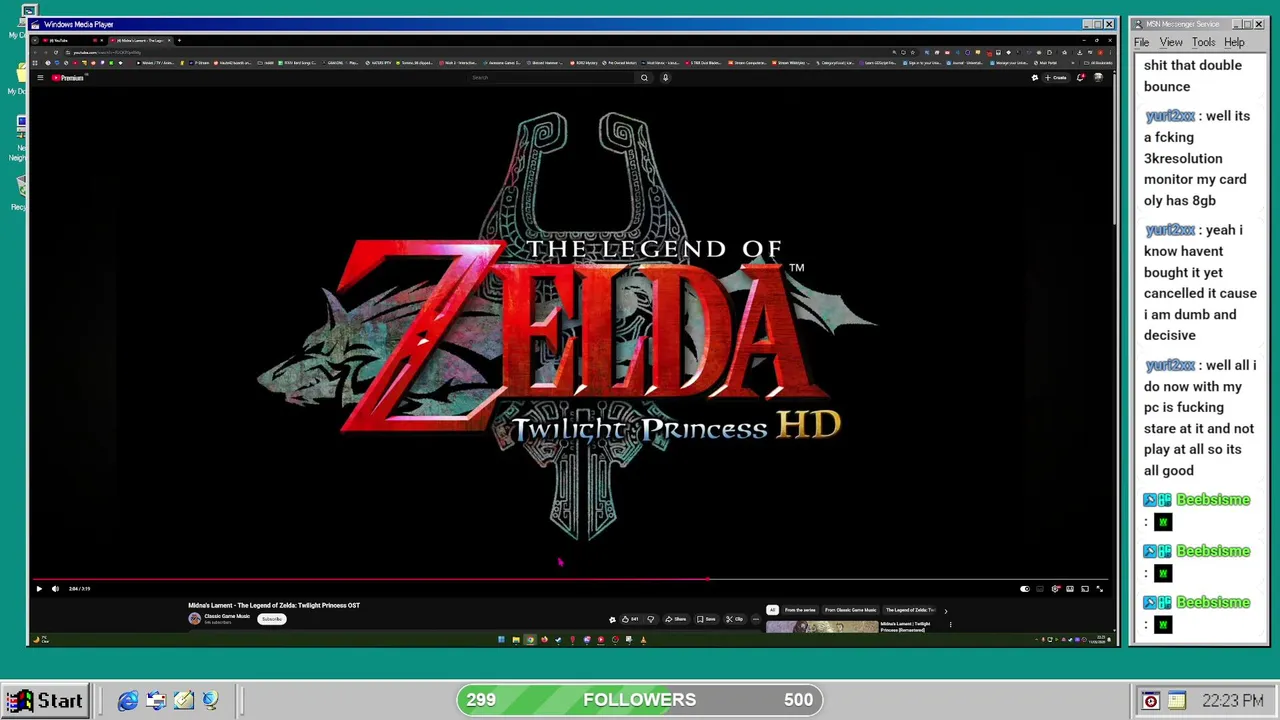This screenshot has height=720, width=1280.
Task: Open the notepad quick launch icon
Action: click(184, 701)
